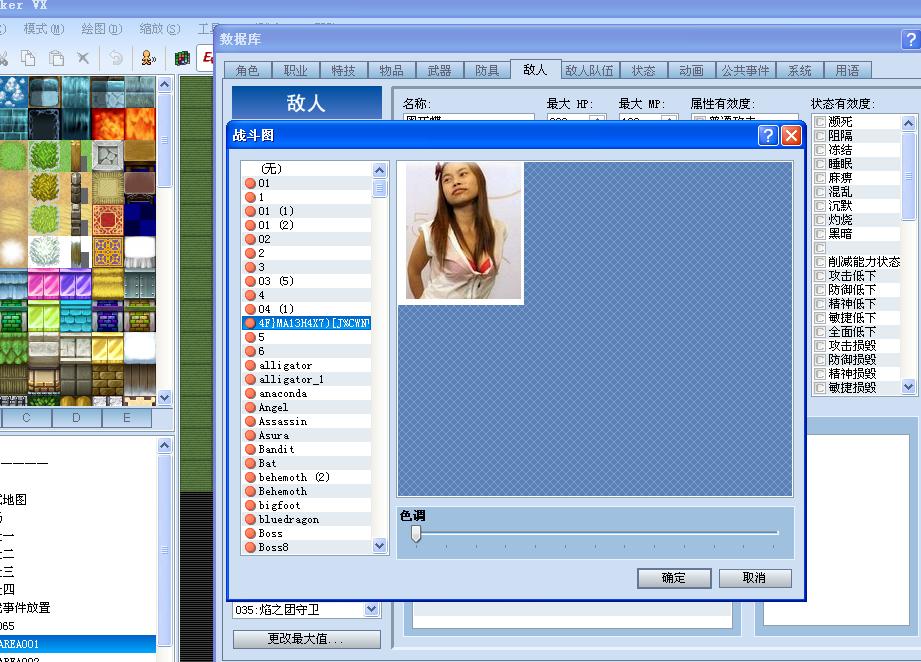Confirm with the 确定 button
This screenshot has height=662, width=921.
click(x=674, y=578)
